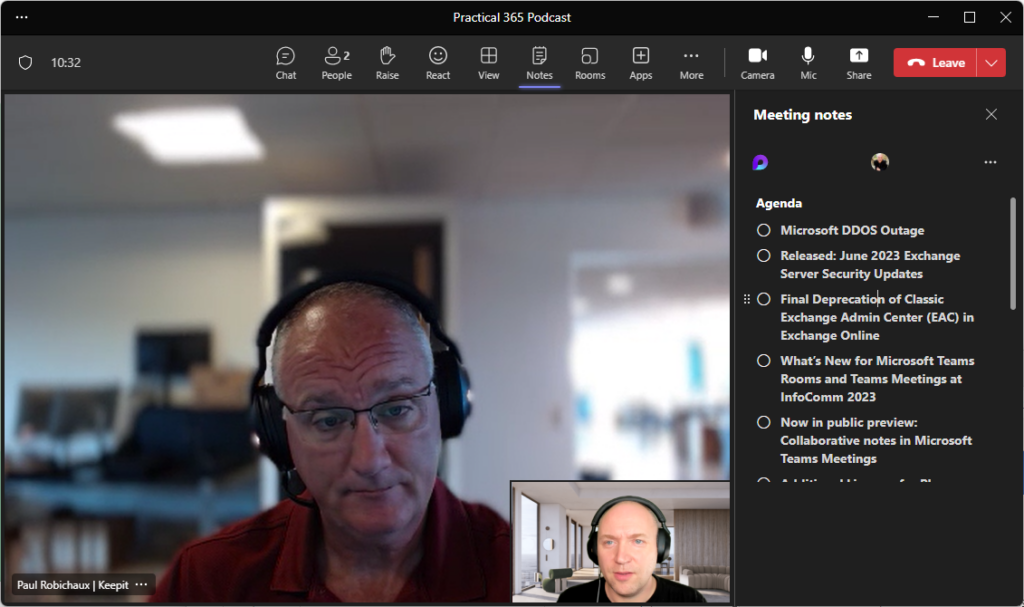The image size is (1024, 607).
Task: Check off June 2023 Exchange Server Security Updates
Action: tap(763, 255)
